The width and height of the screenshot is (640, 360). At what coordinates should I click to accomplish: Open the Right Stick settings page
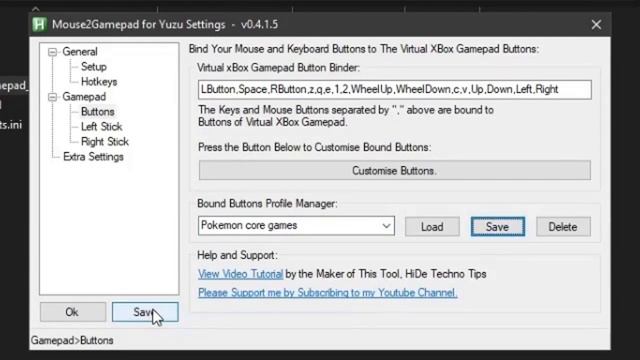click(x=105, y=142)
